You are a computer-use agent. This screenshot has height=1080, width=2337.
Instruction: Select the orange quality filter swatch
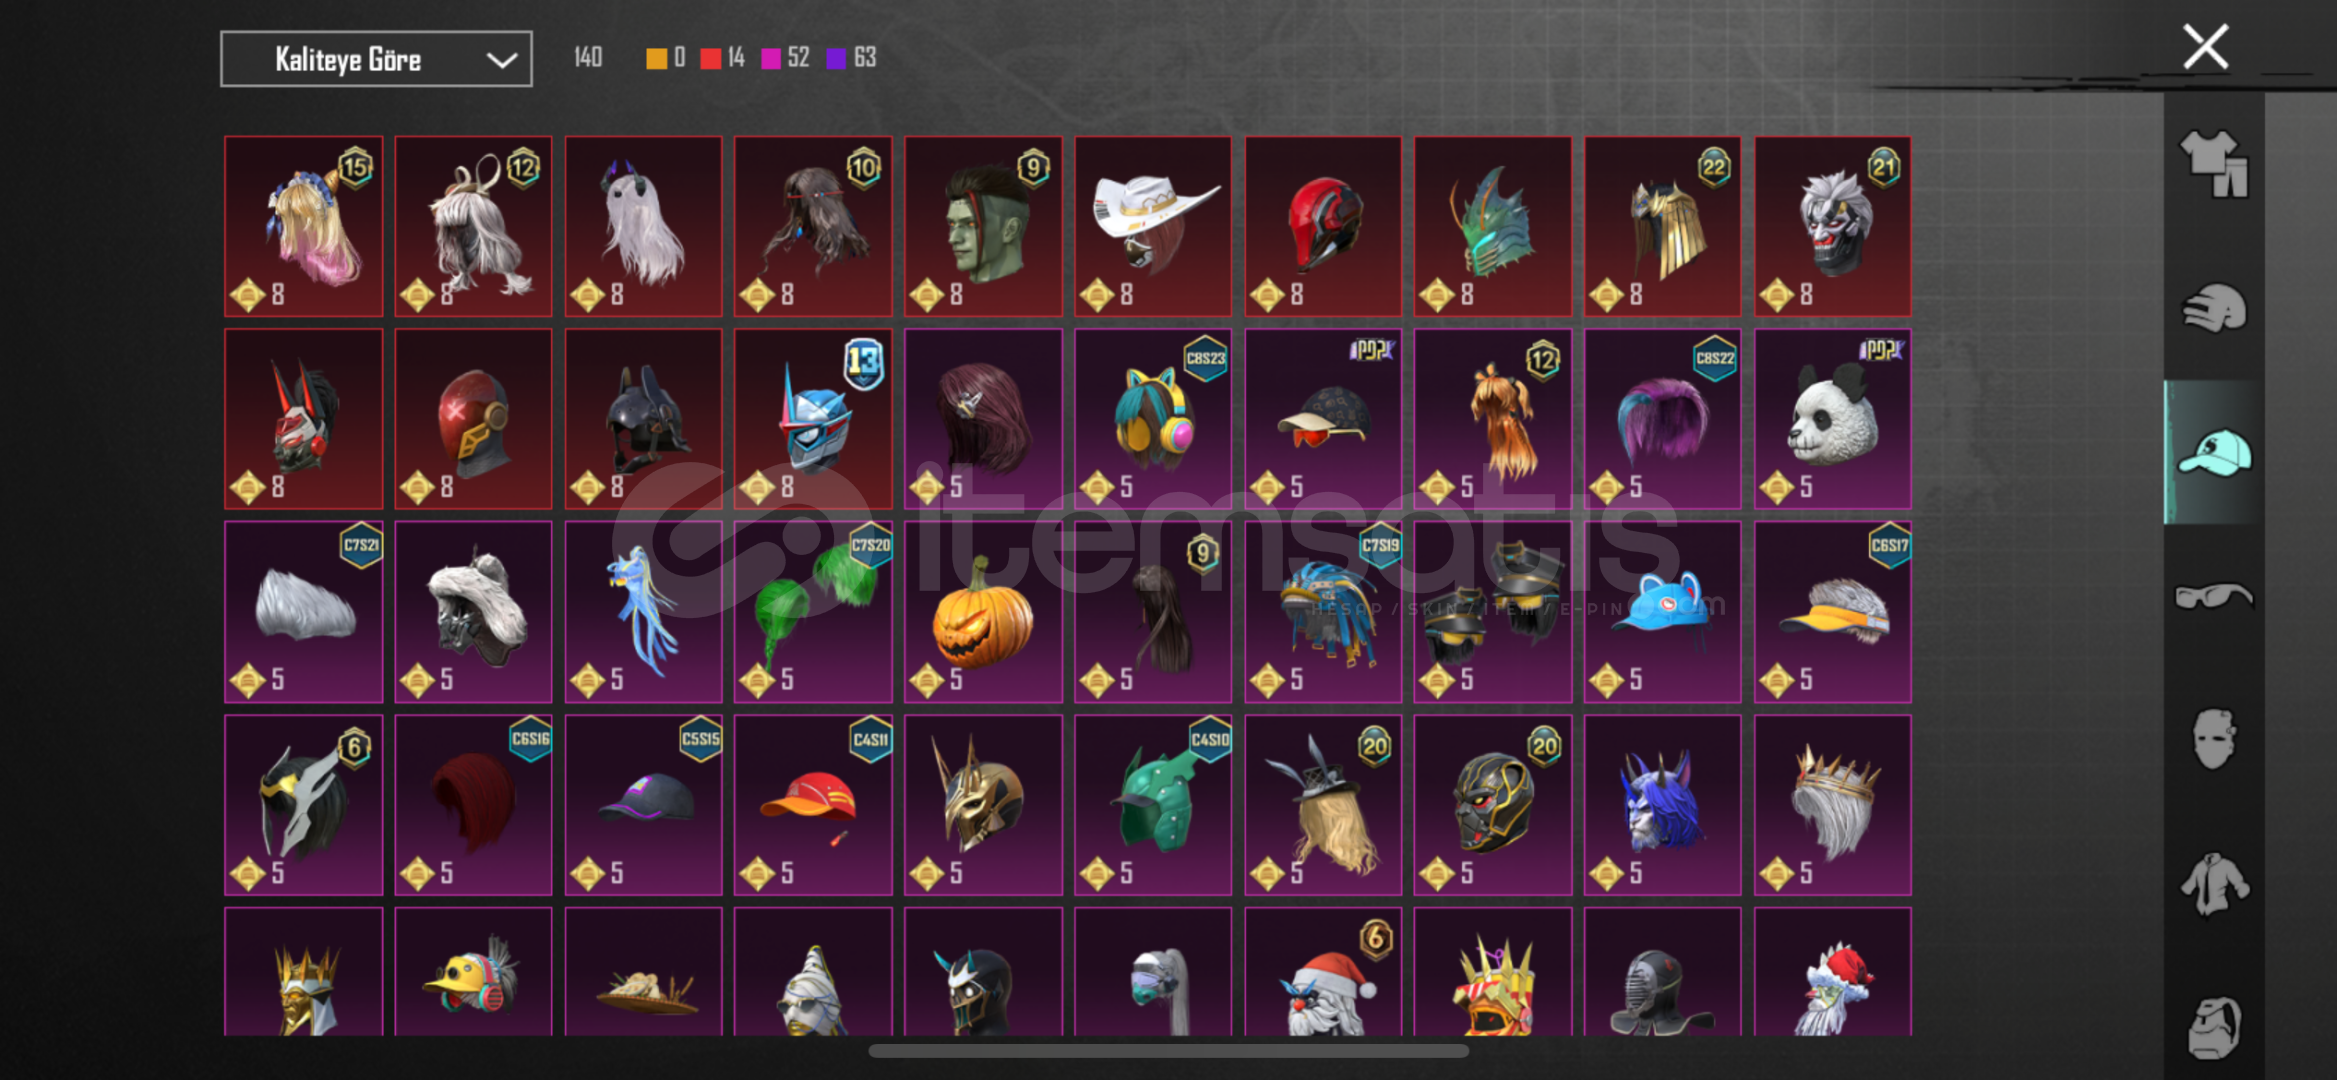click(657, 58)
